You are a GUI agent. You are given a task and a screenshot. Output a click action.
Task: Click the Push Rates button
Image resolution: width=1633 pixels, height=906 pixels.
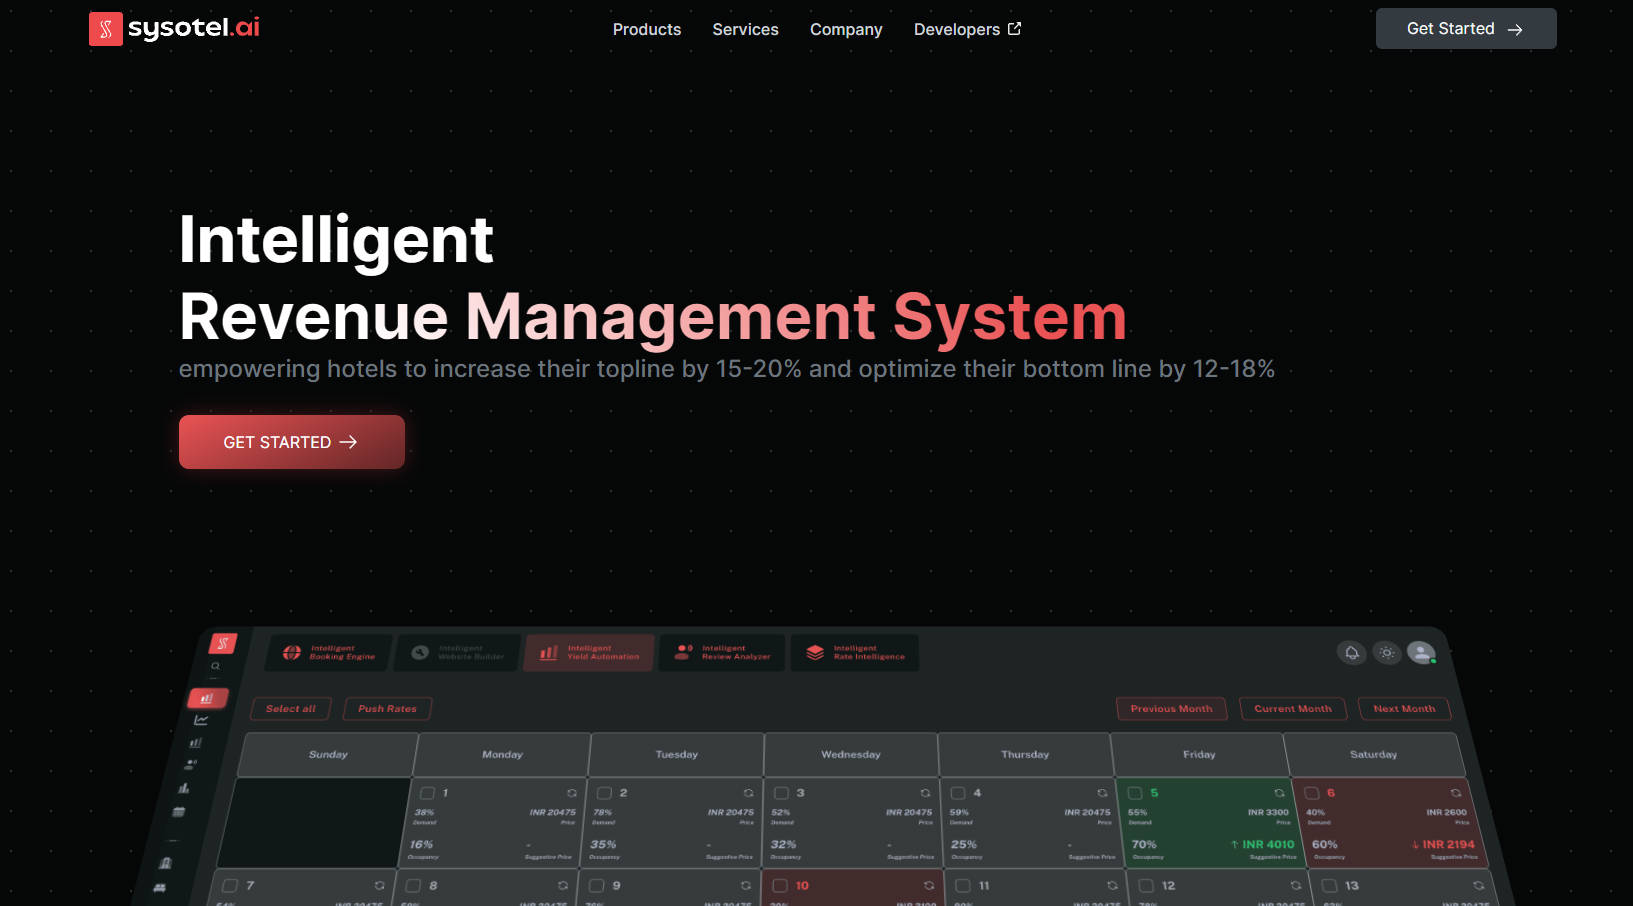387,709
